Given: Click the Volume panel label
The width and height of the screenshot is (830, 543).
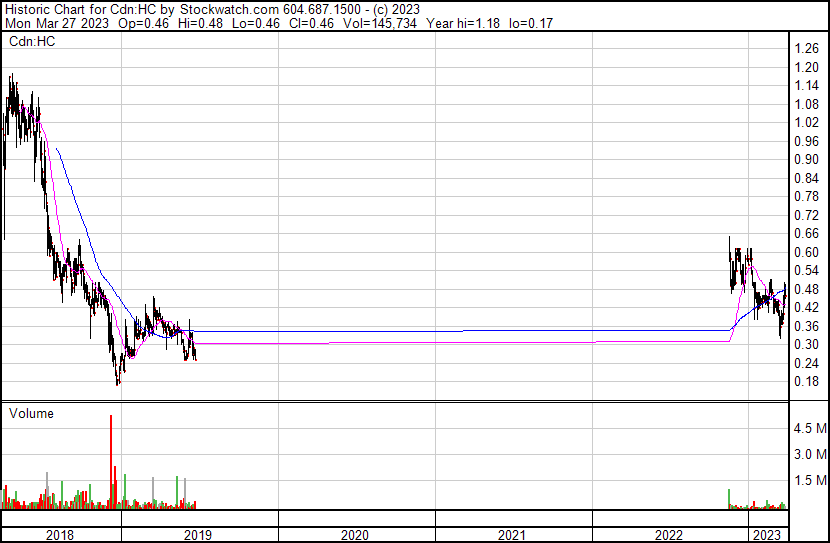Looking at the screenshot, I should (x=31, y=413).
